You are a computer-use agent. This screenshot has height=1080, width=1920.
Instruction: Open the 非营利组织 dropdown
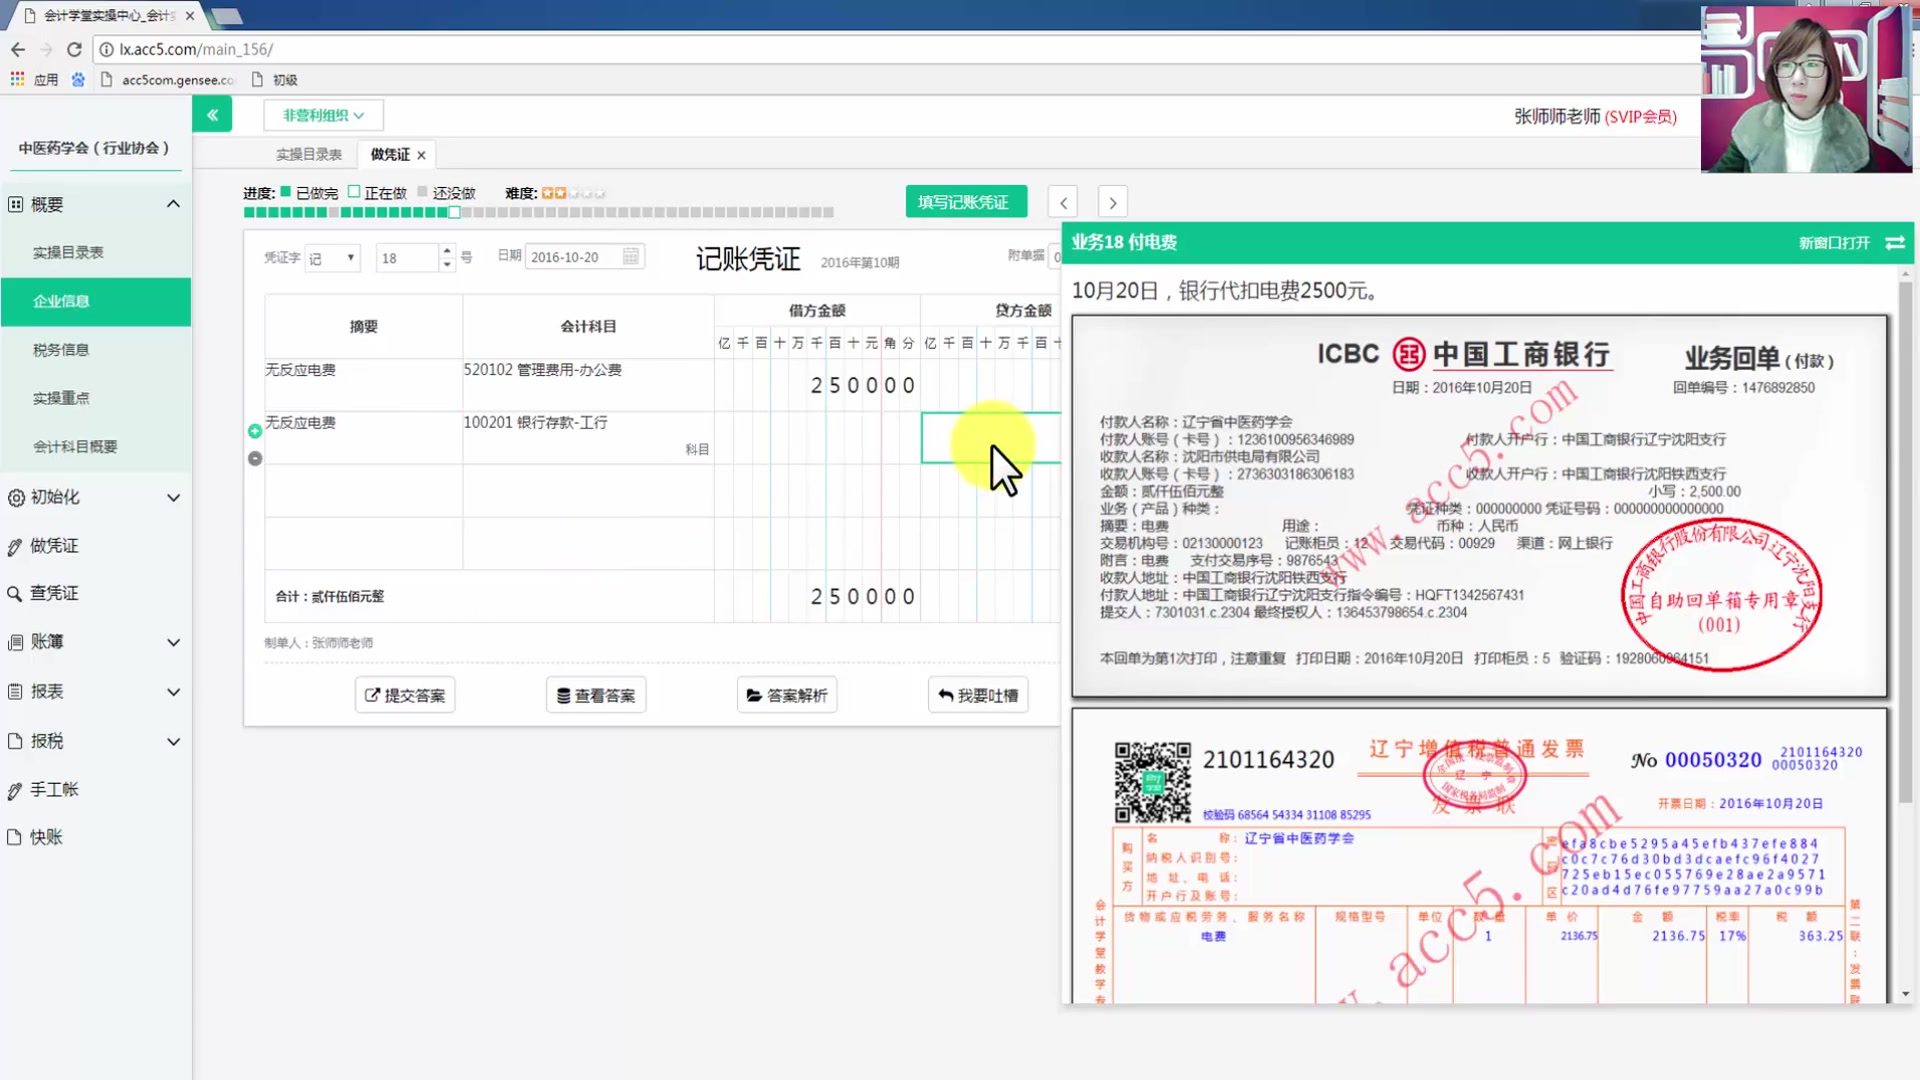click(x=322, y=114)
